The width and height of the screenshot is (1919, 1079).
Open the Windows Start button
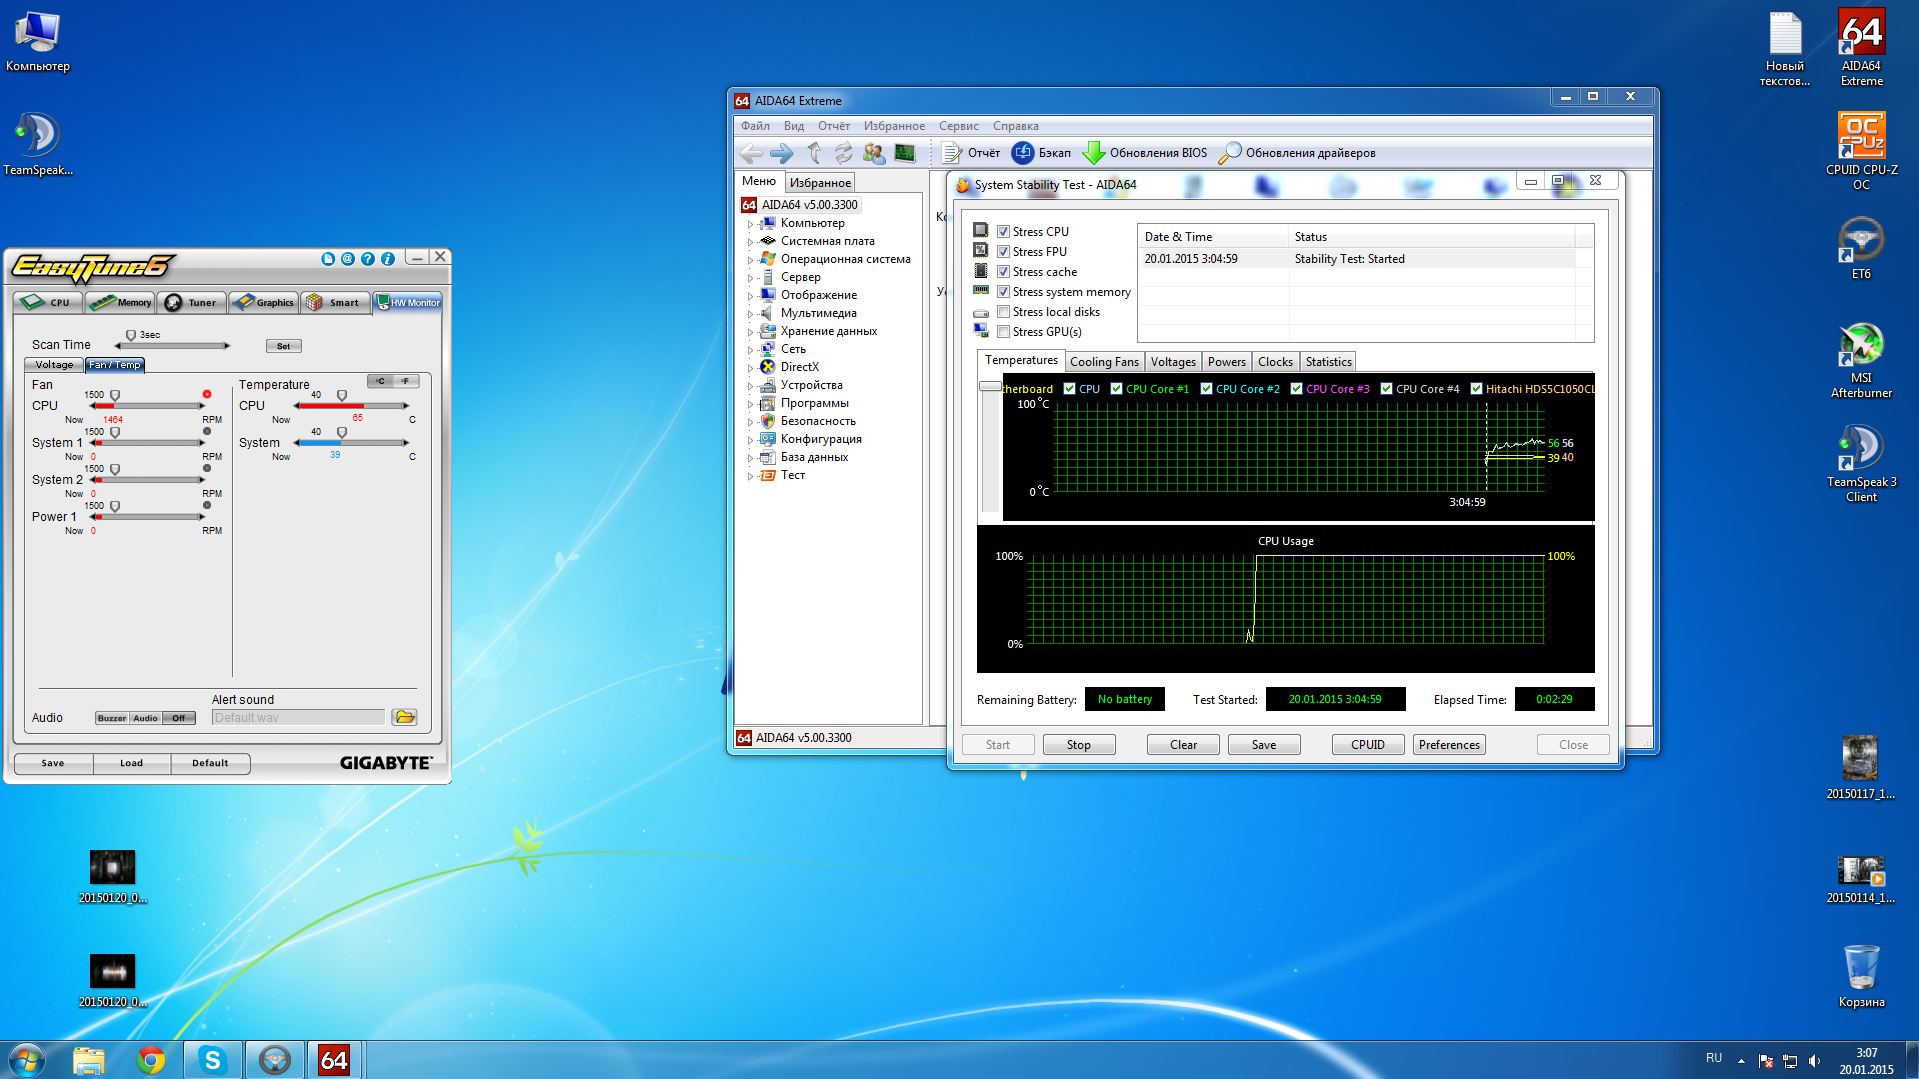[27, 1060]
